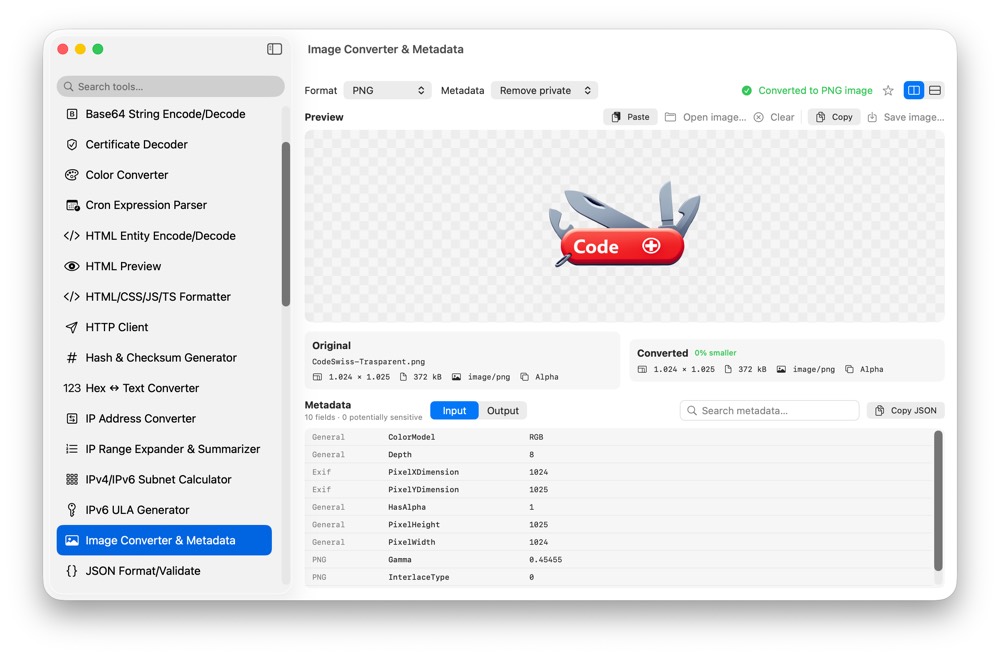Click the Swiss knife preview image
The width and height of the screenshot is (1000, 657).
click(624, 223)
